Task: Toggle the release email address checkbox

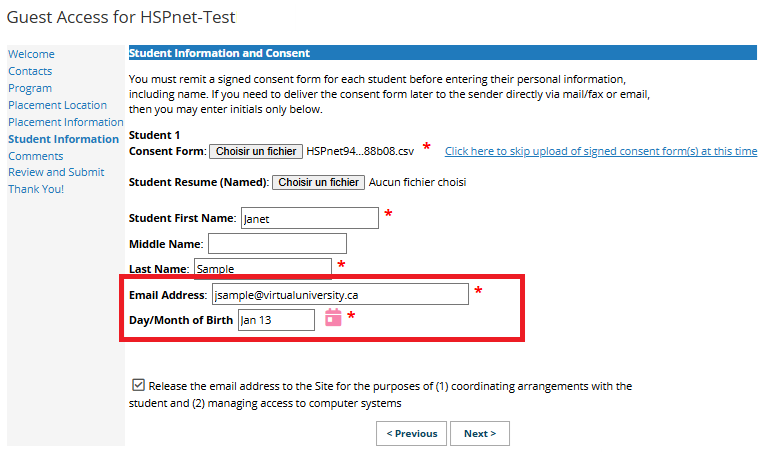Action: point(138,385)
